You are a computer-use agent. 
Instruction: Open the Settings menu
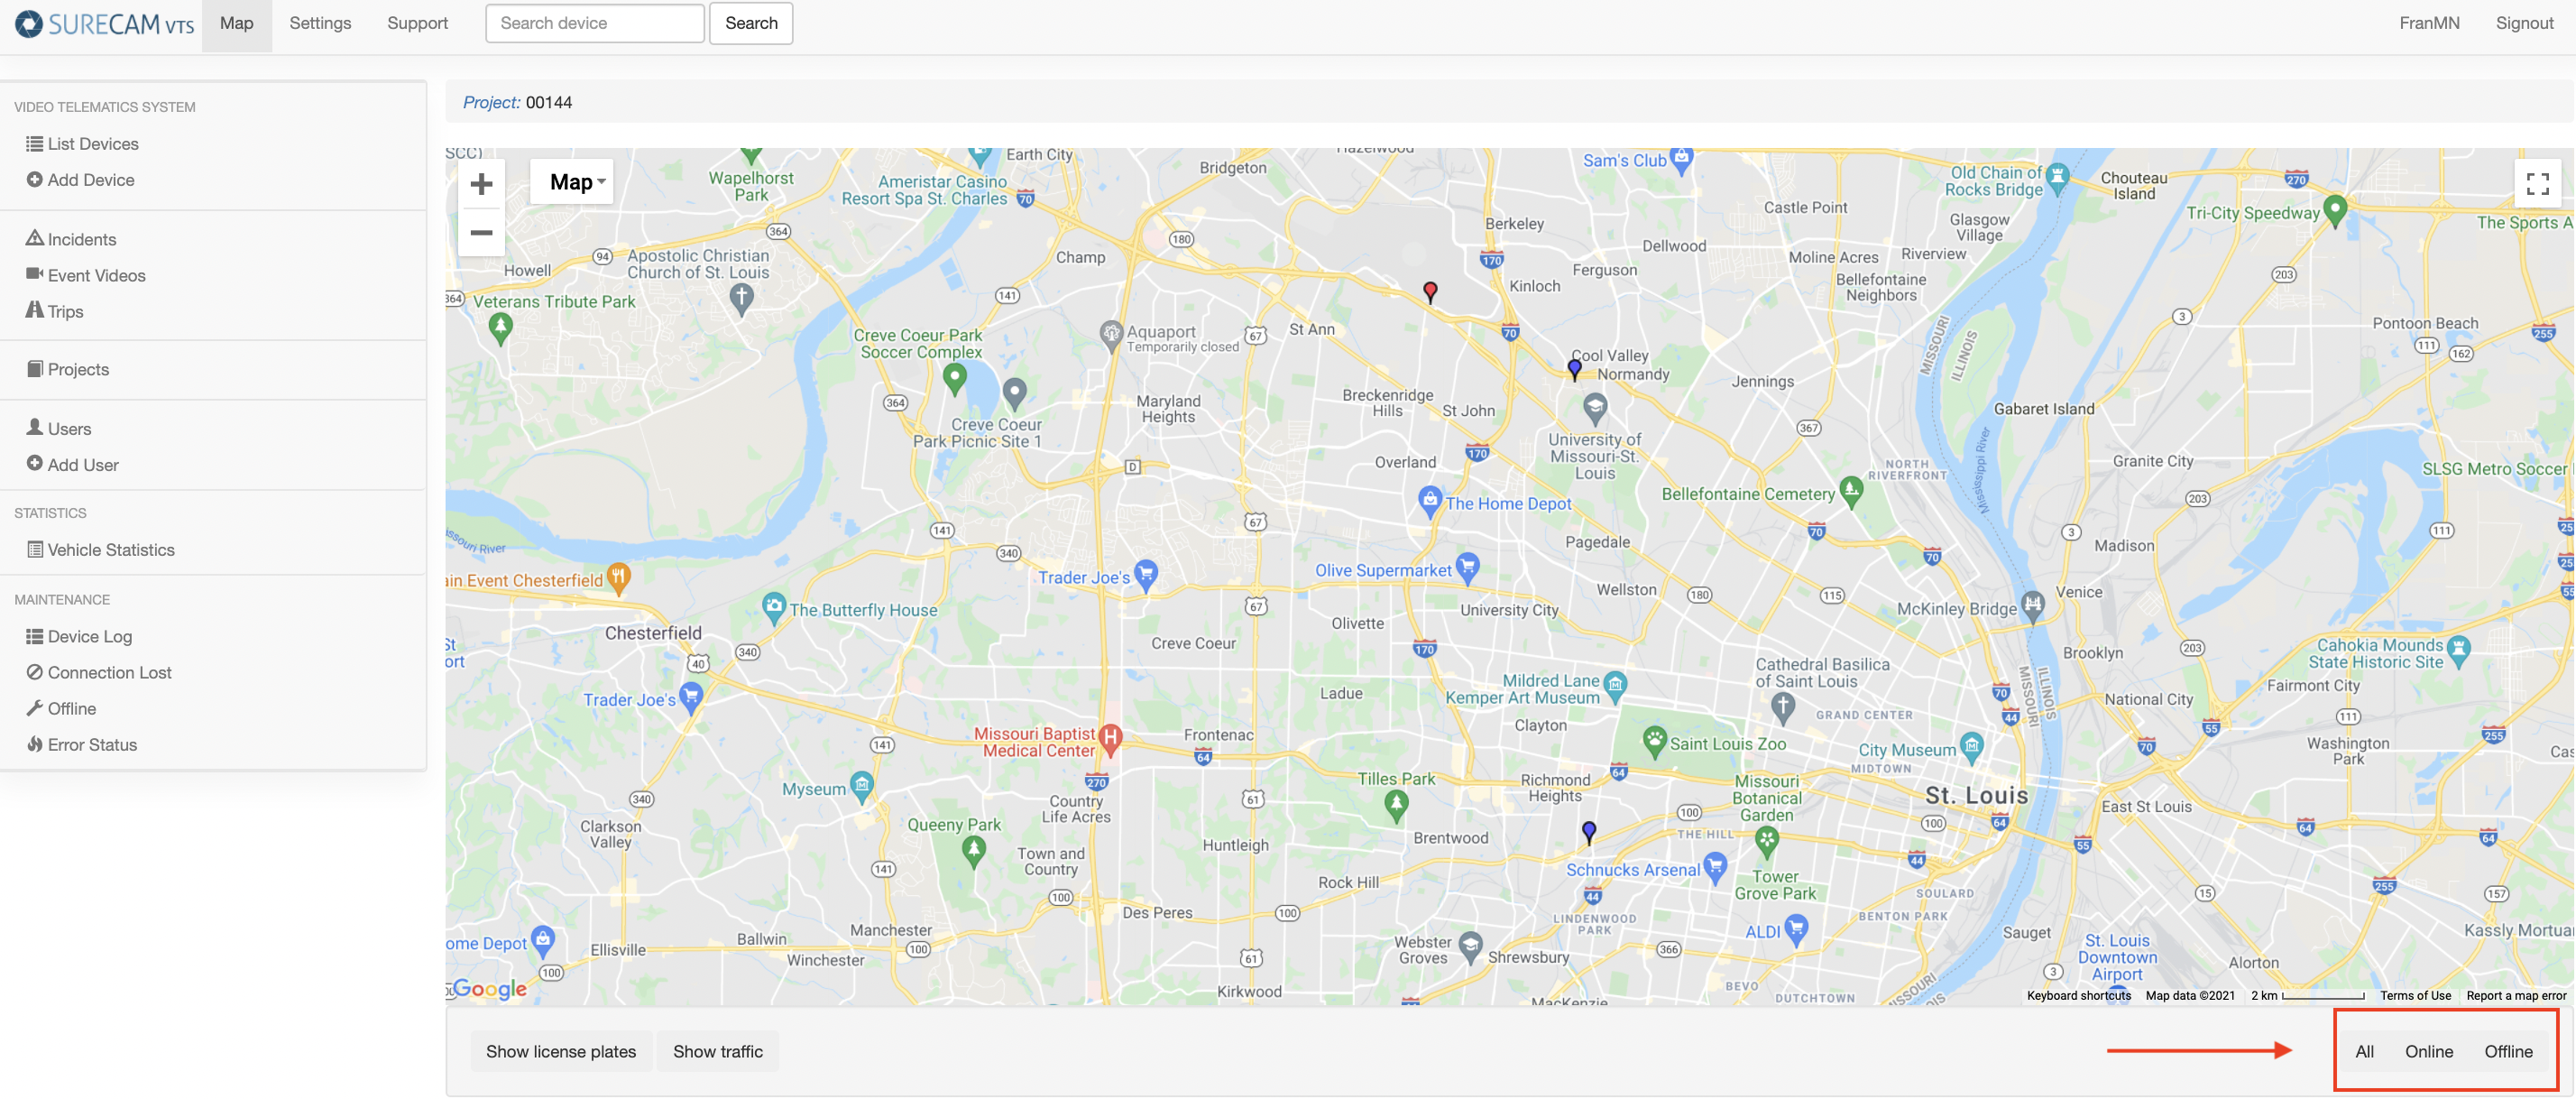click(320, 24)
